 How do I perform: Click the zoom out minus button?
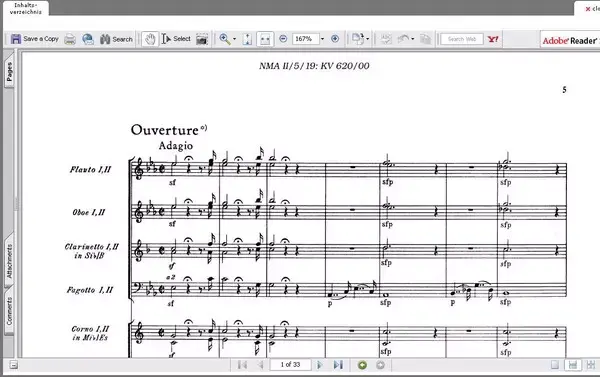click(x=283, y=39)
